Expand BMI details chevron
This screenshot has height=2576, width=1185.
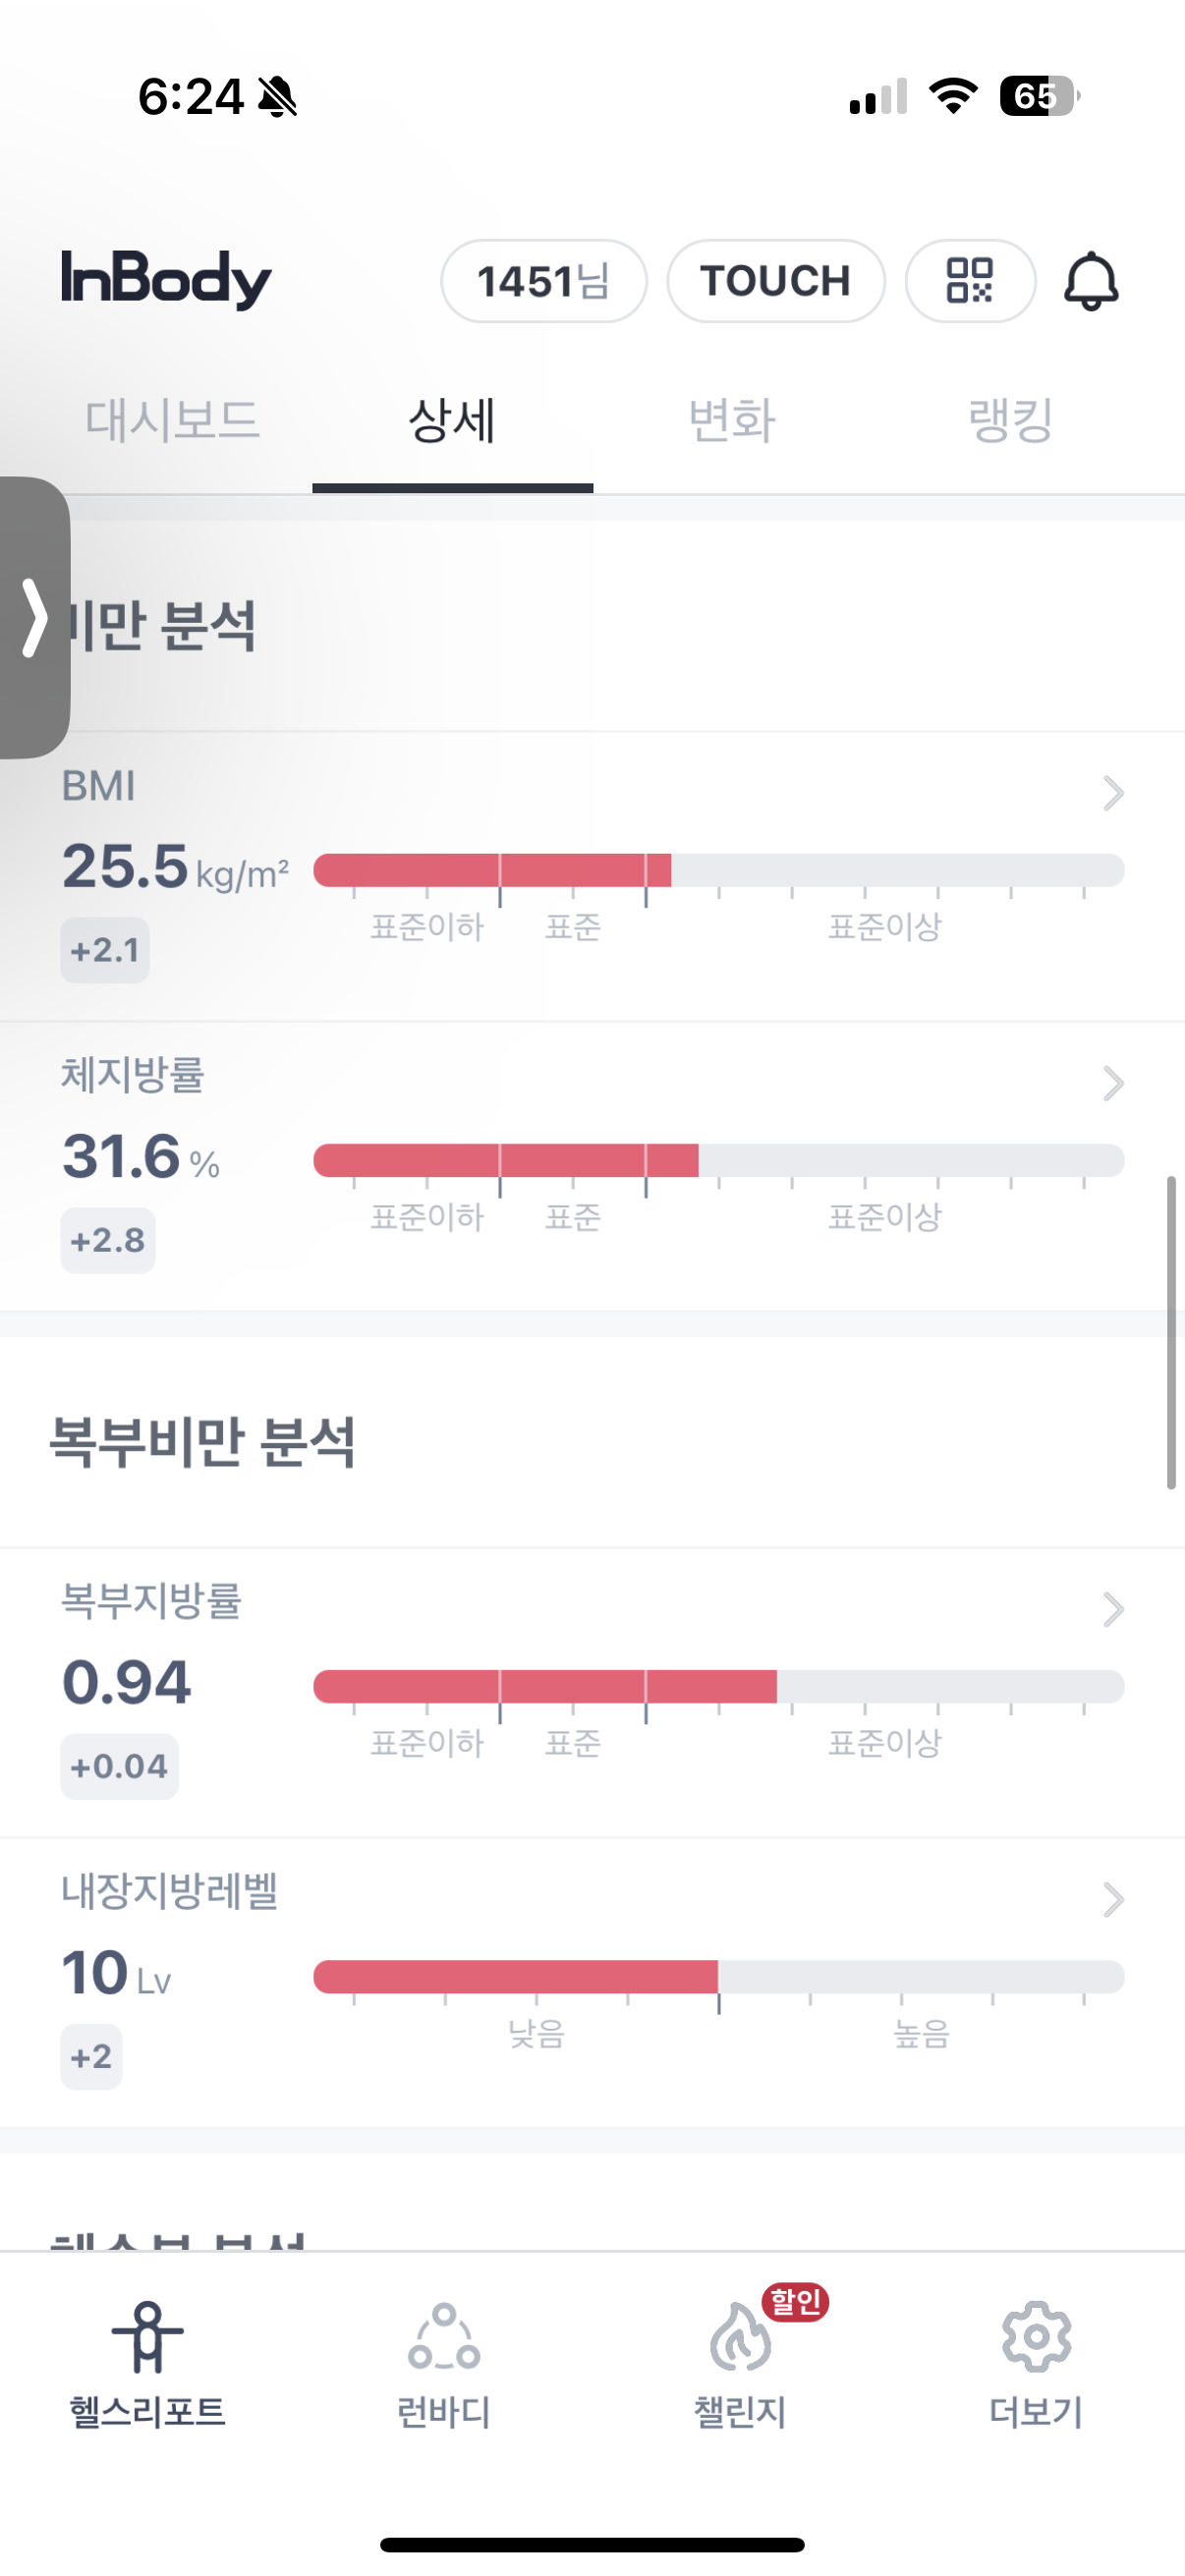tap(1112, 793)
